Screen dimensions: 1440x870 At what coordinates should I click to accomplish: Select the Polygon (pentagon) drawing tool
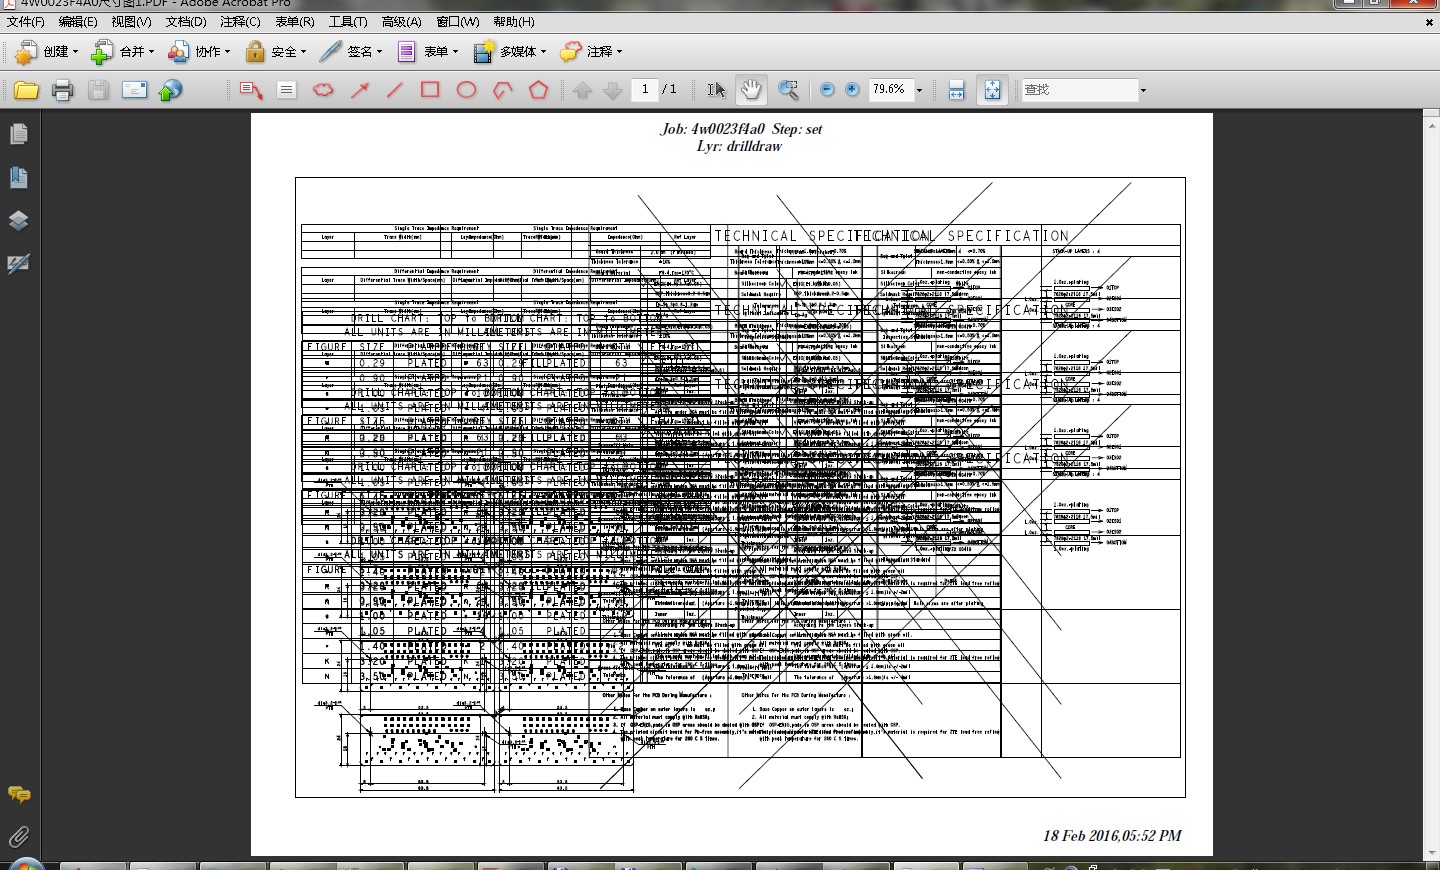538,90
